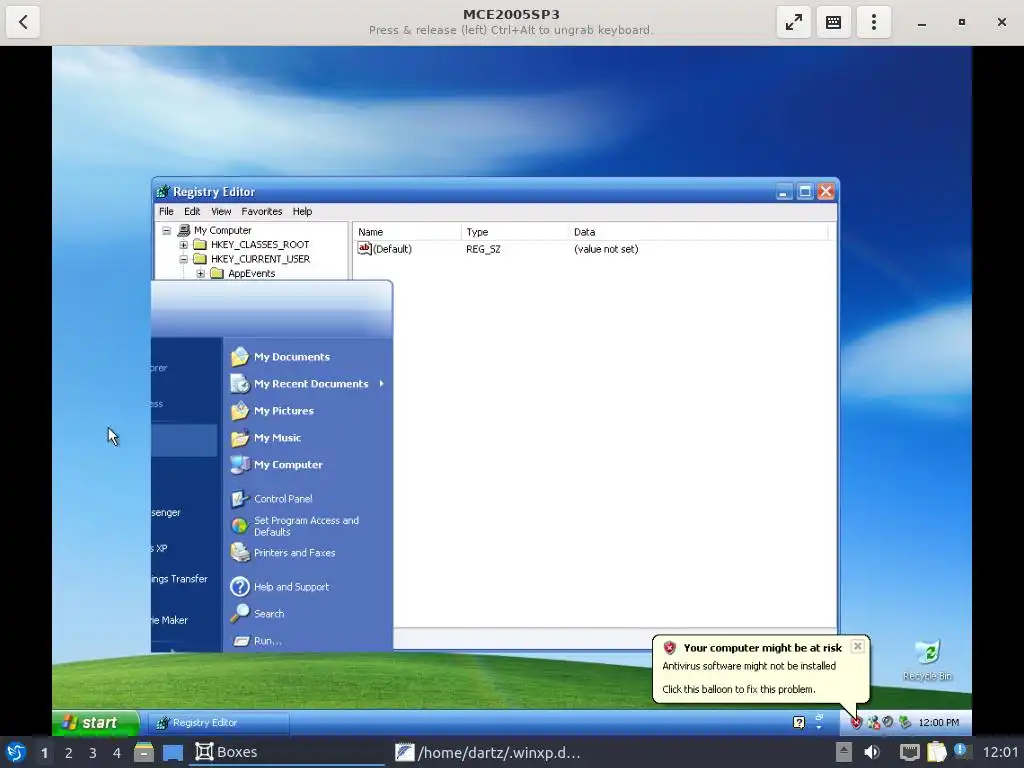Toggle fullscreen in Boxes header
This screenshot has width=1024, height=768.
[793, 22]
